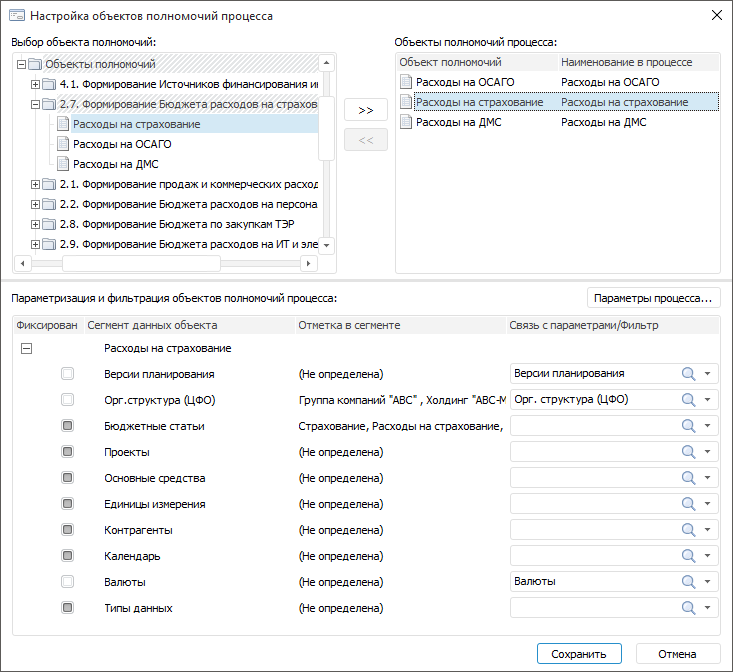Image resolution: width=733 pixels, height=672 pixels.
Task: Click the horizontal scrollbar thumb in the tree
Action: click(140, 263)
